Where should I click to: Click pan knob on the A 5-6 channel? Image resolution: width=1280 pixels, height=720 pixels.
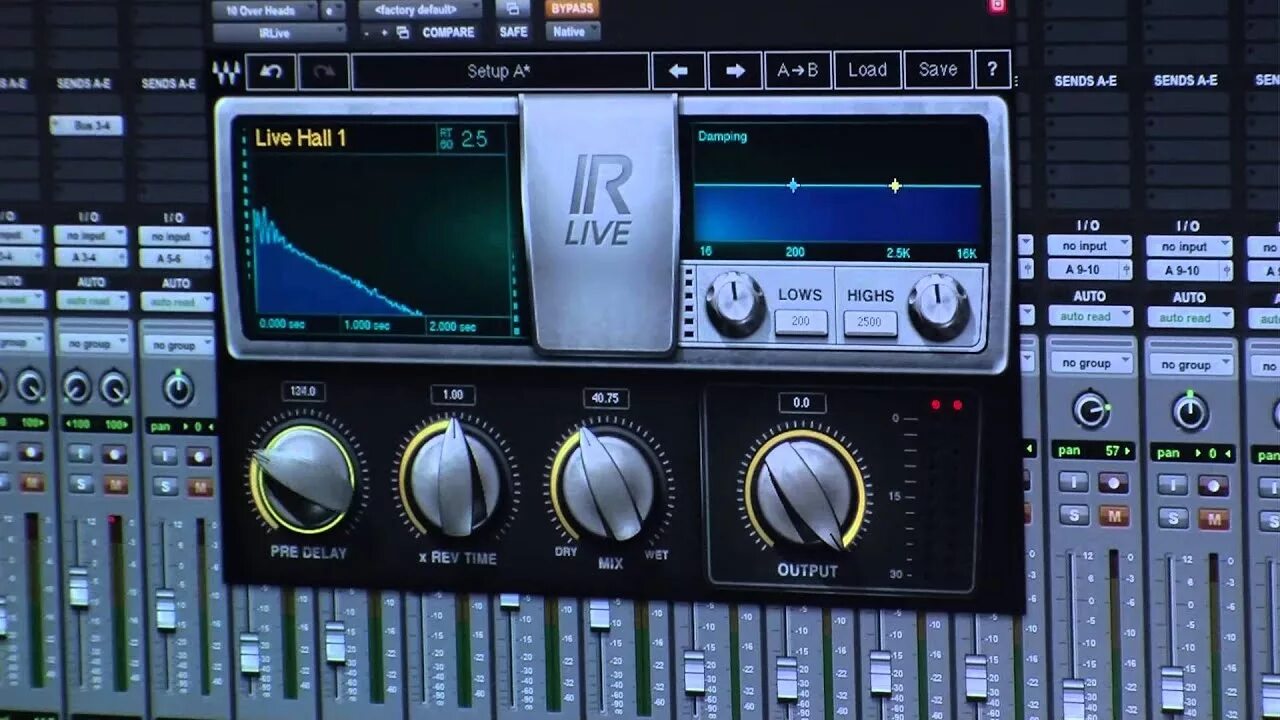click(178, 388)
